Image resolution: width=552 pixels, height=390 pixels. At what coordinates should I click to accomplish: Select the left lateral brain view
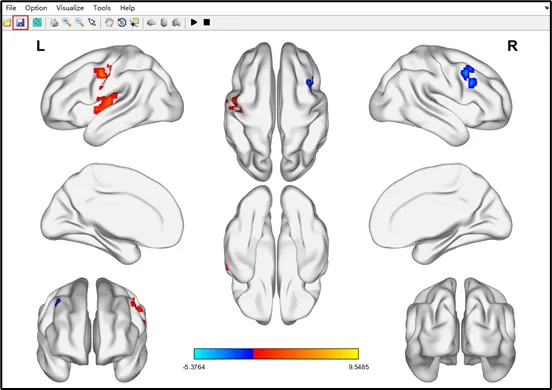[112, 95]
